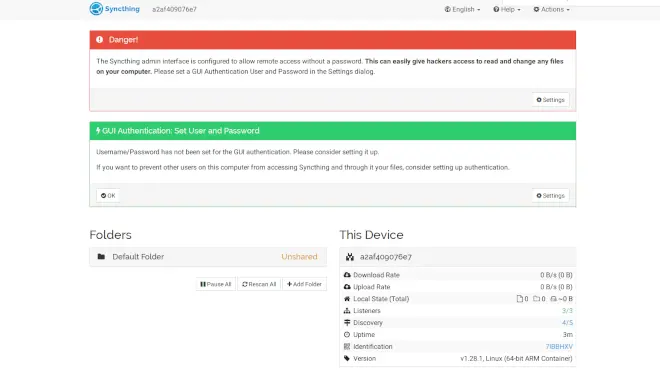Click the Danger! alert header
This screenshot has height=371, width=660.
[333, 40]
